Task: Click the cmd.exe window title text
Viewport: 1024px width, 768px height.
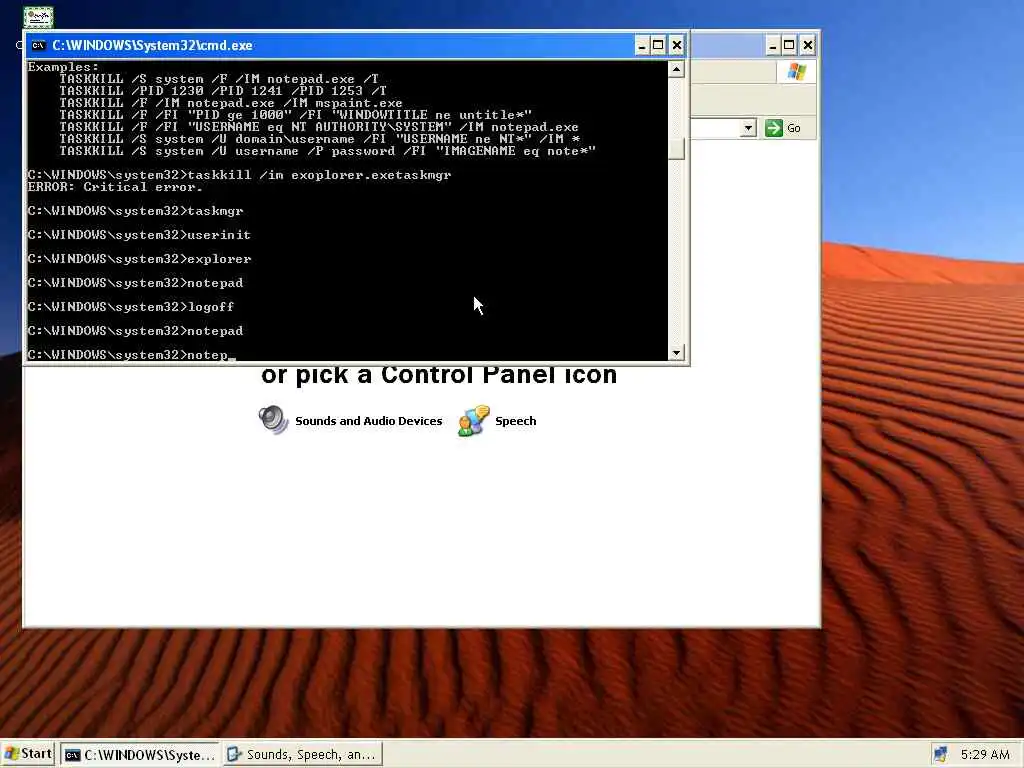Action: point(152,46)
